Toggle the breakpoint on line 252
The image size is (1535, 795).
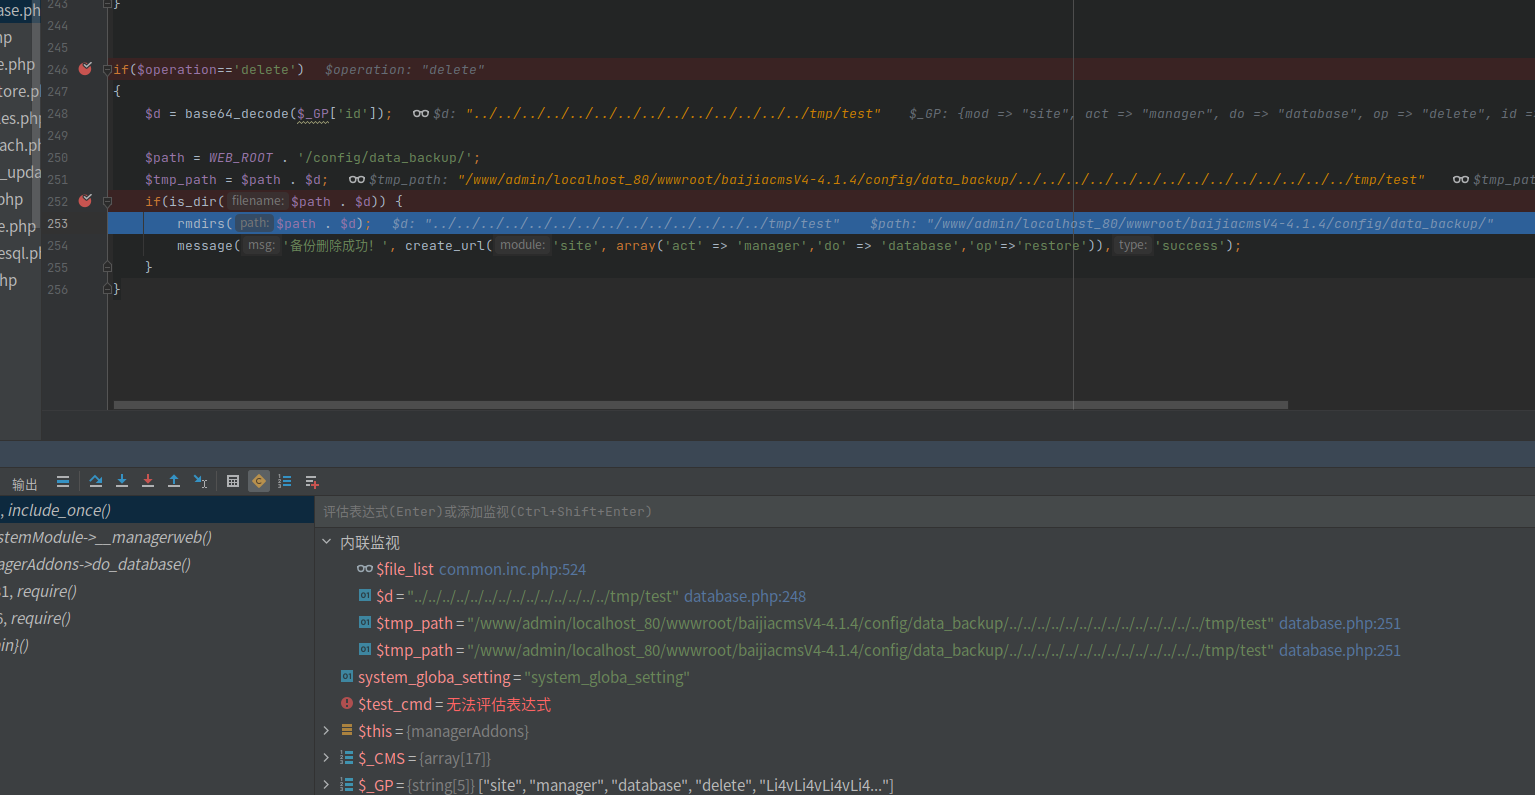[x=85, y=201]
